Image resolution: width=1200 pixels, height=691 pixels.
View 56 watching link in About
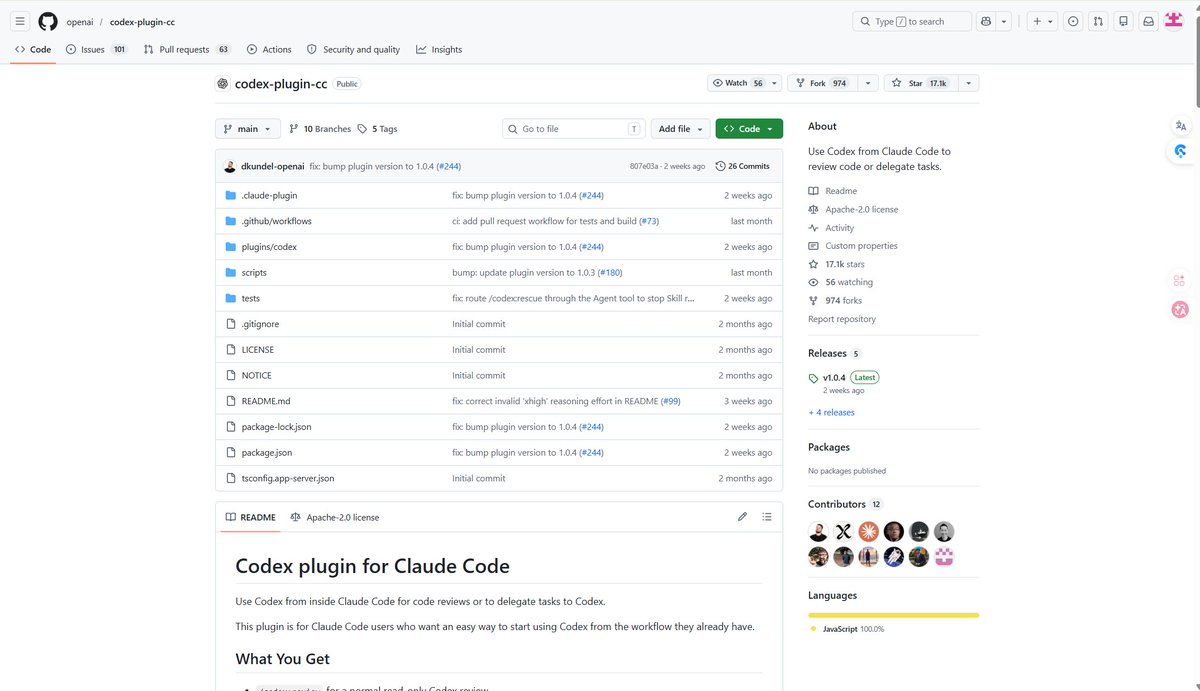pos(840,282)
